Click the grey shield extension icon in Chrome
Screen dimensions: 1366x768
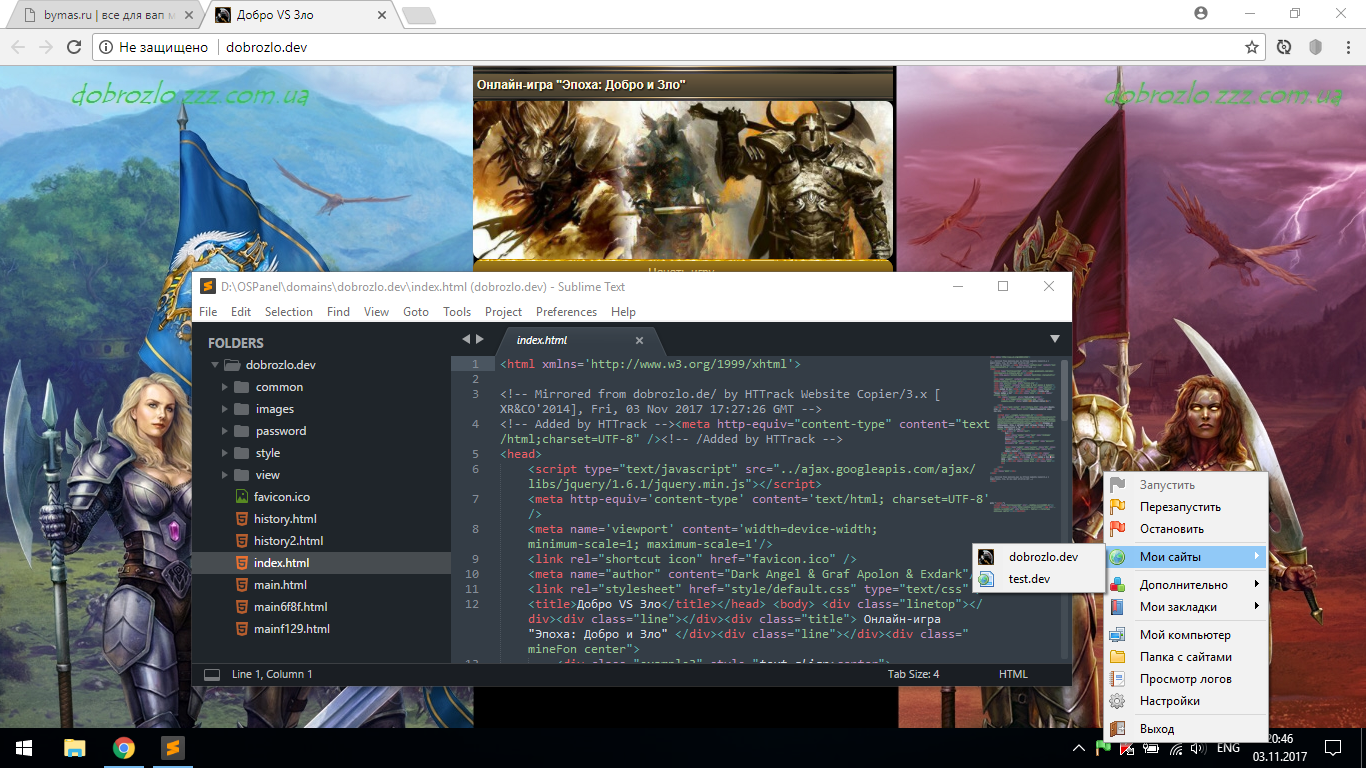click(1316, 47)
